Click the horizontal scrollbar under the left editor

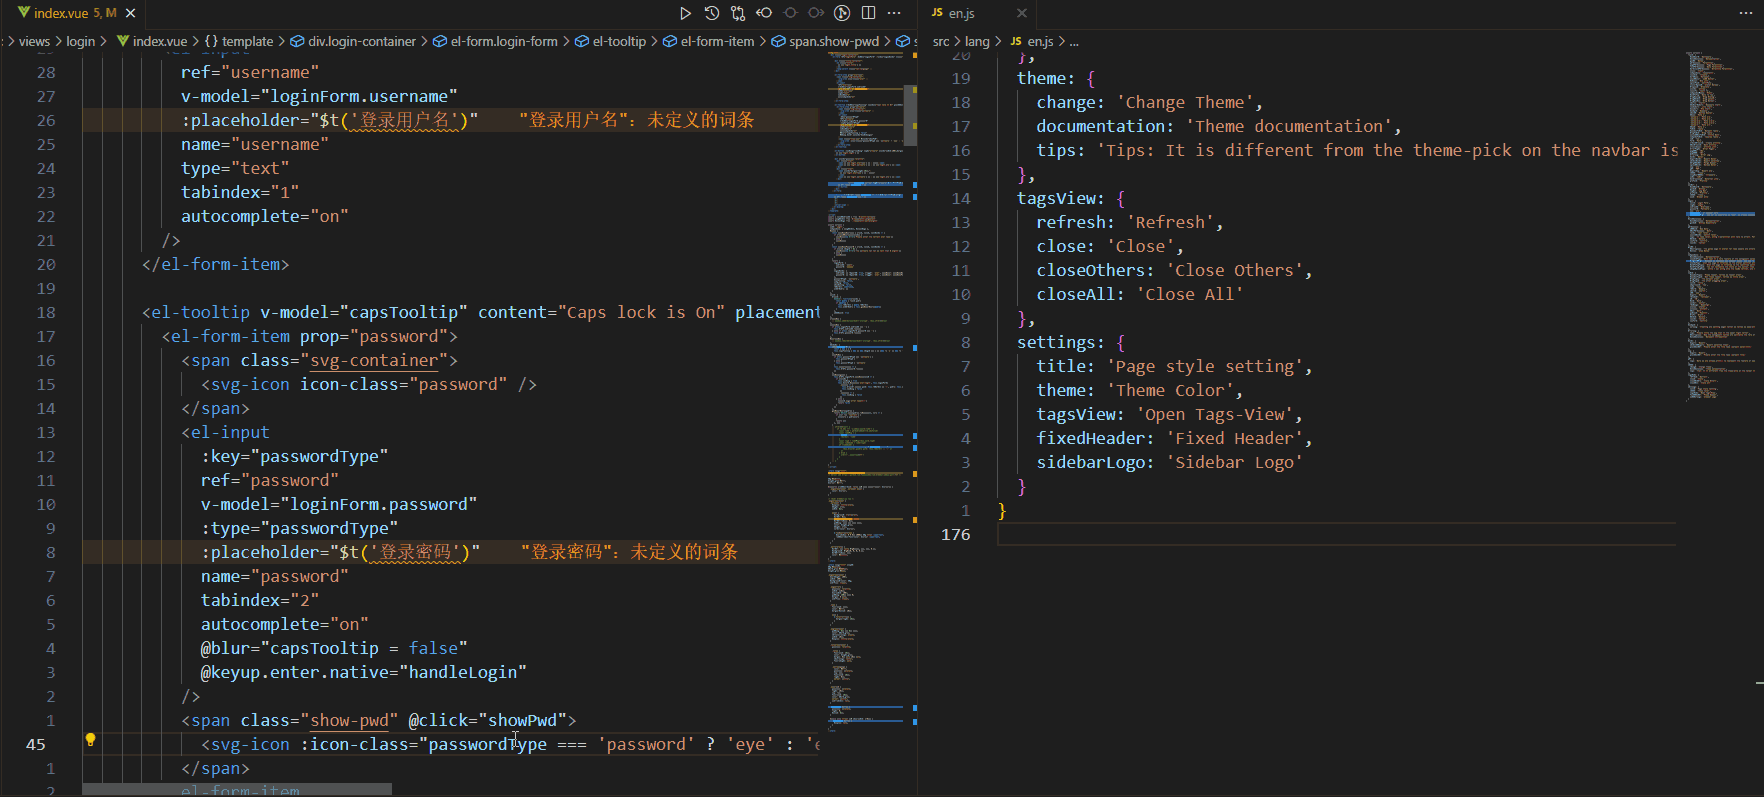coord(237,790)
